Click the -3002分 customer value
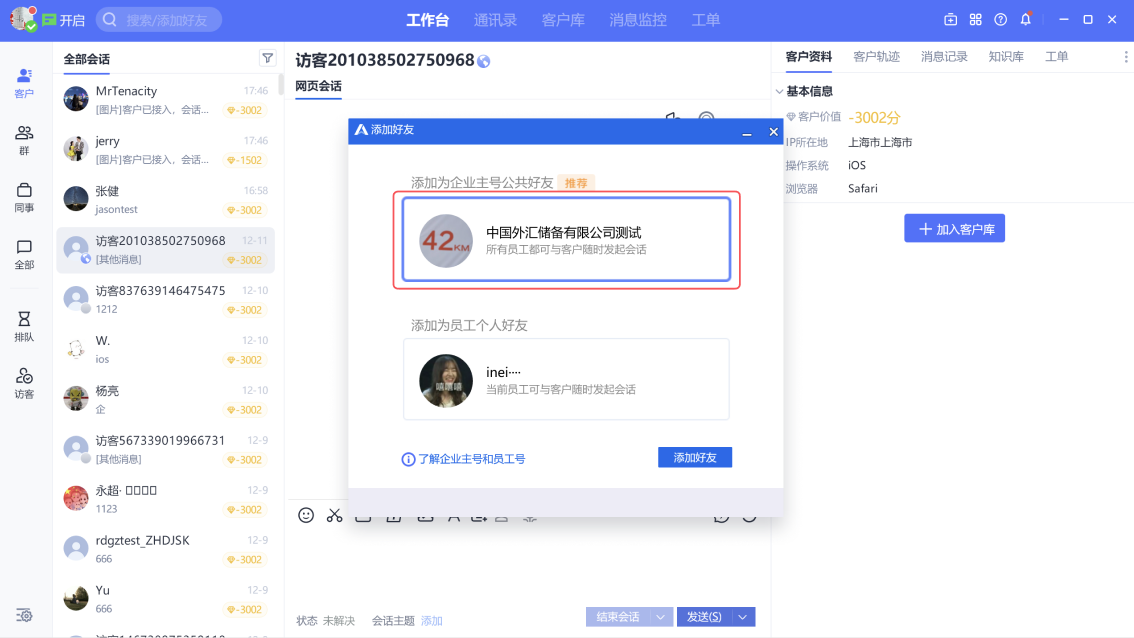Screen dimensions: 1134x638 pos(874,117)
